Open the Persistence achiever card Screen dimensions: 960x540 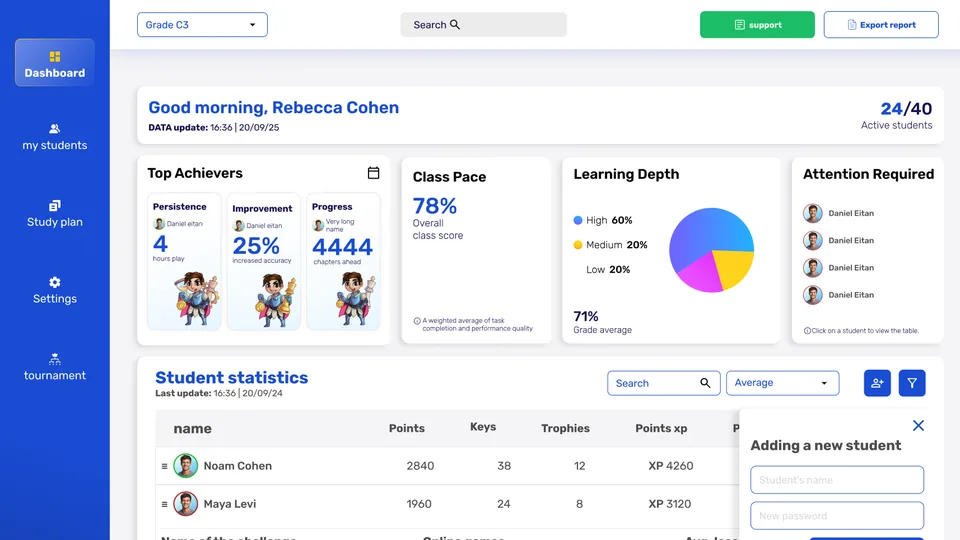[184, 261]
